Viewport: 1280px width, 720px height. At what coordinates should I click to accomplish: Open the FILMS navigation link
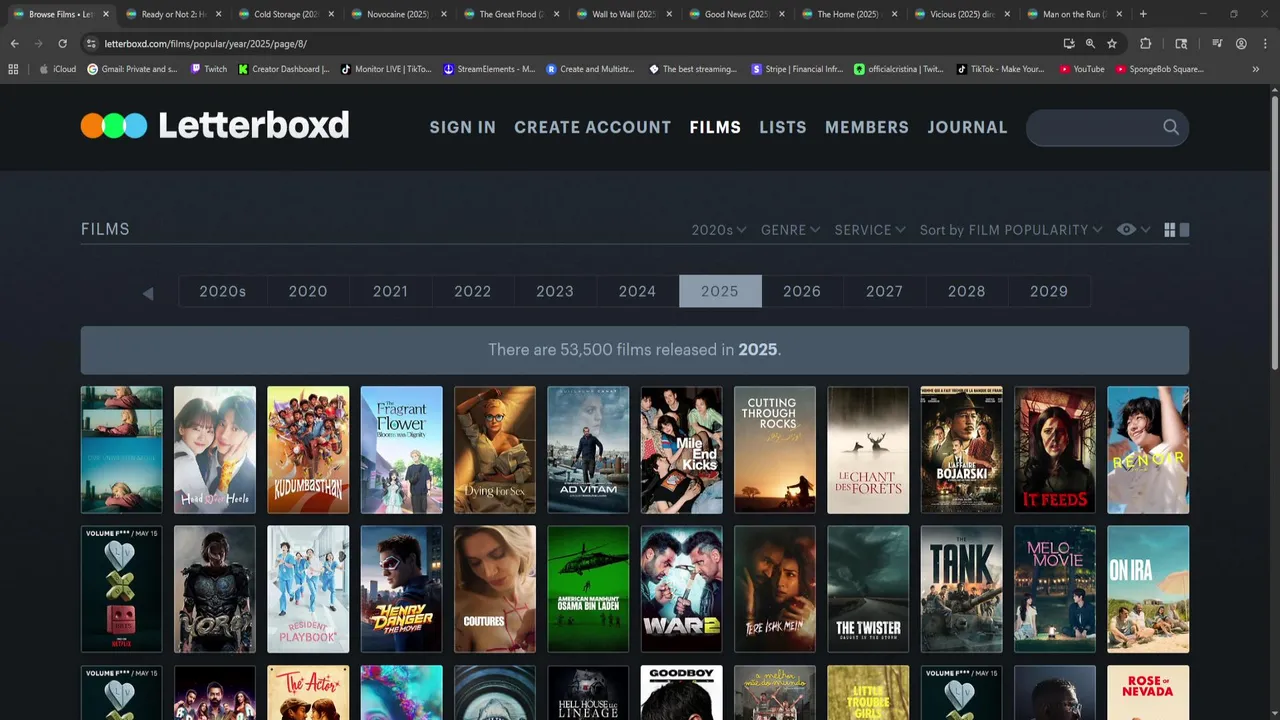pyautogui.click(x=715, y=127)
